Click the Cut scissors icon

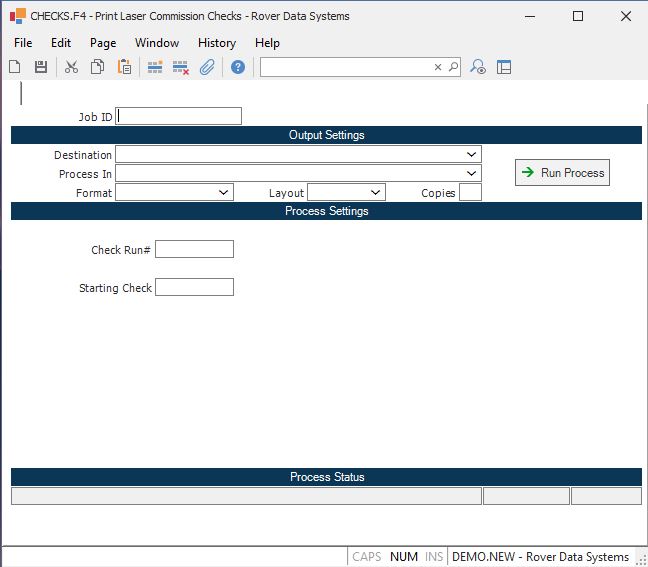pos(71,67)
